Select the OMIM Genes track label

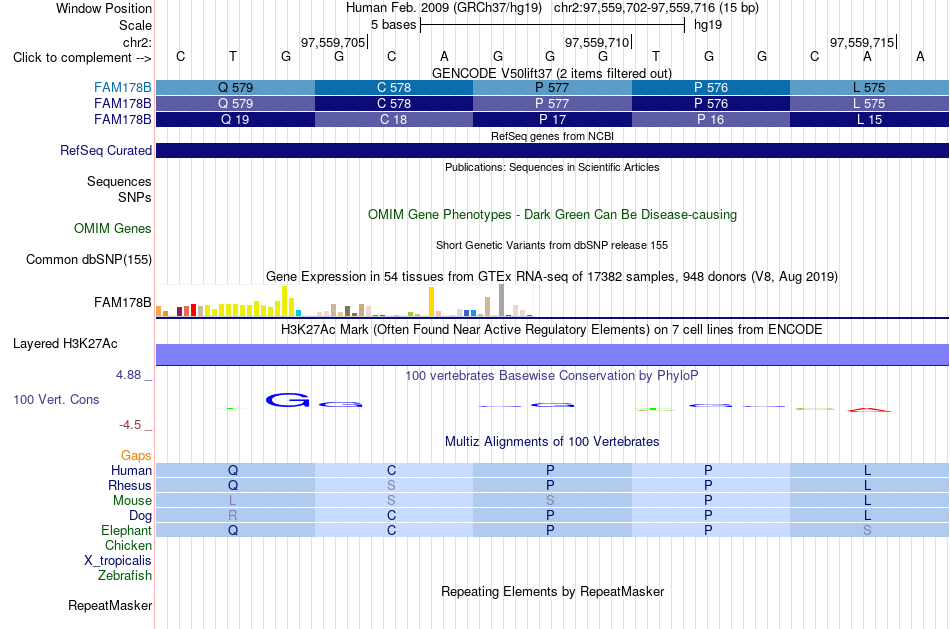pyautogui.click(x=113, y=228)
